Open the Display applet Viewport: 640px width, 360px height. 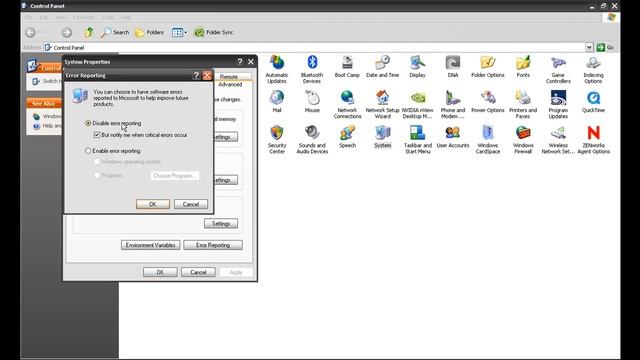tap(417, 67)
